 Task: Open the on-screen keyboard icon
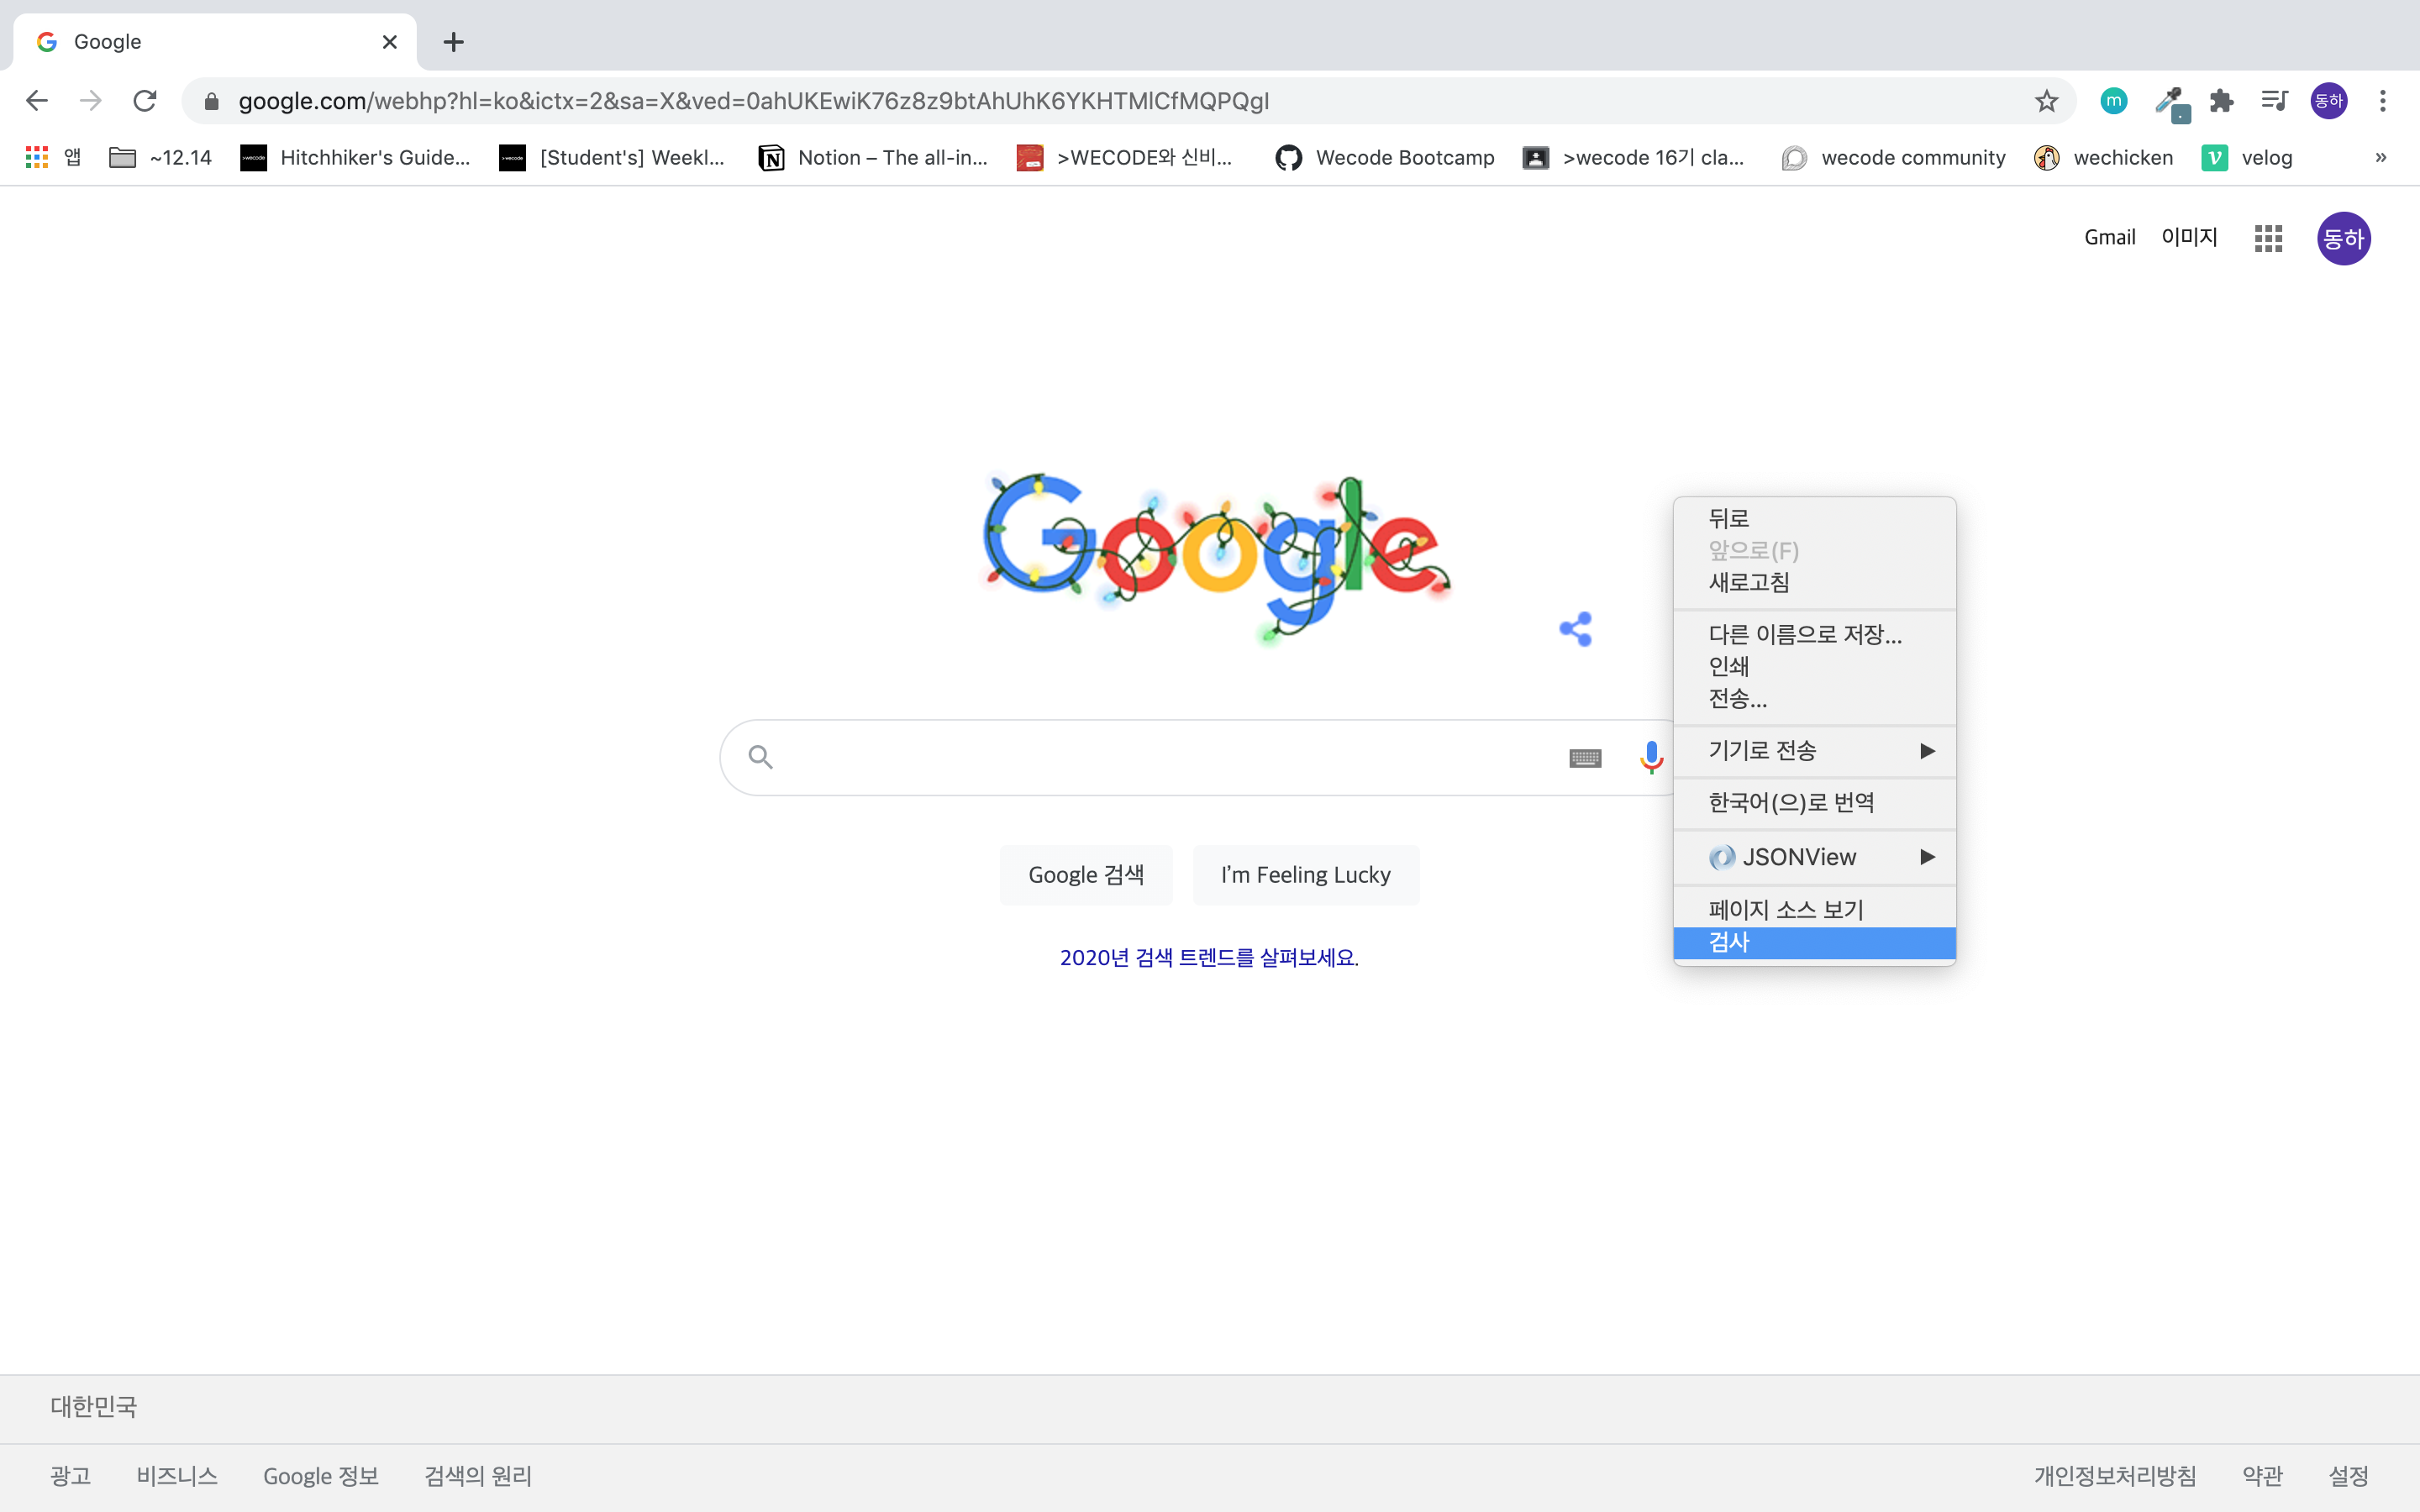(1585, 758)
